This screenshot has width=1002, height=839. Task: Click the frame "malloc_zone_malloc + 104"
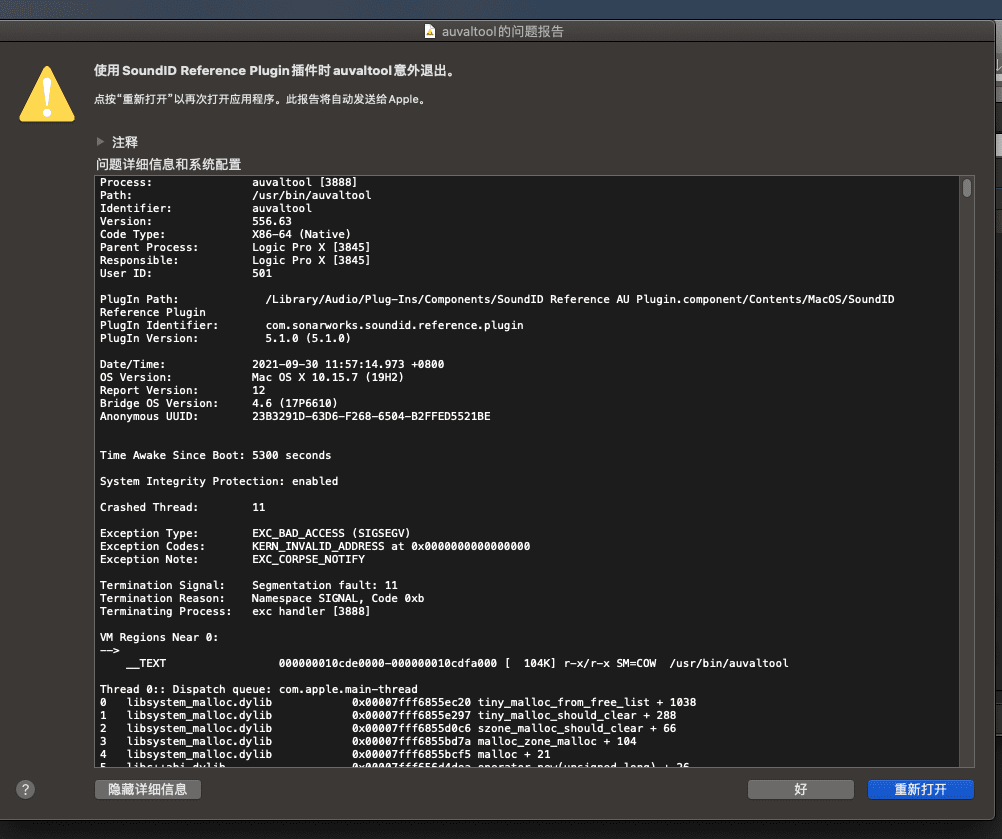[557, 741]
